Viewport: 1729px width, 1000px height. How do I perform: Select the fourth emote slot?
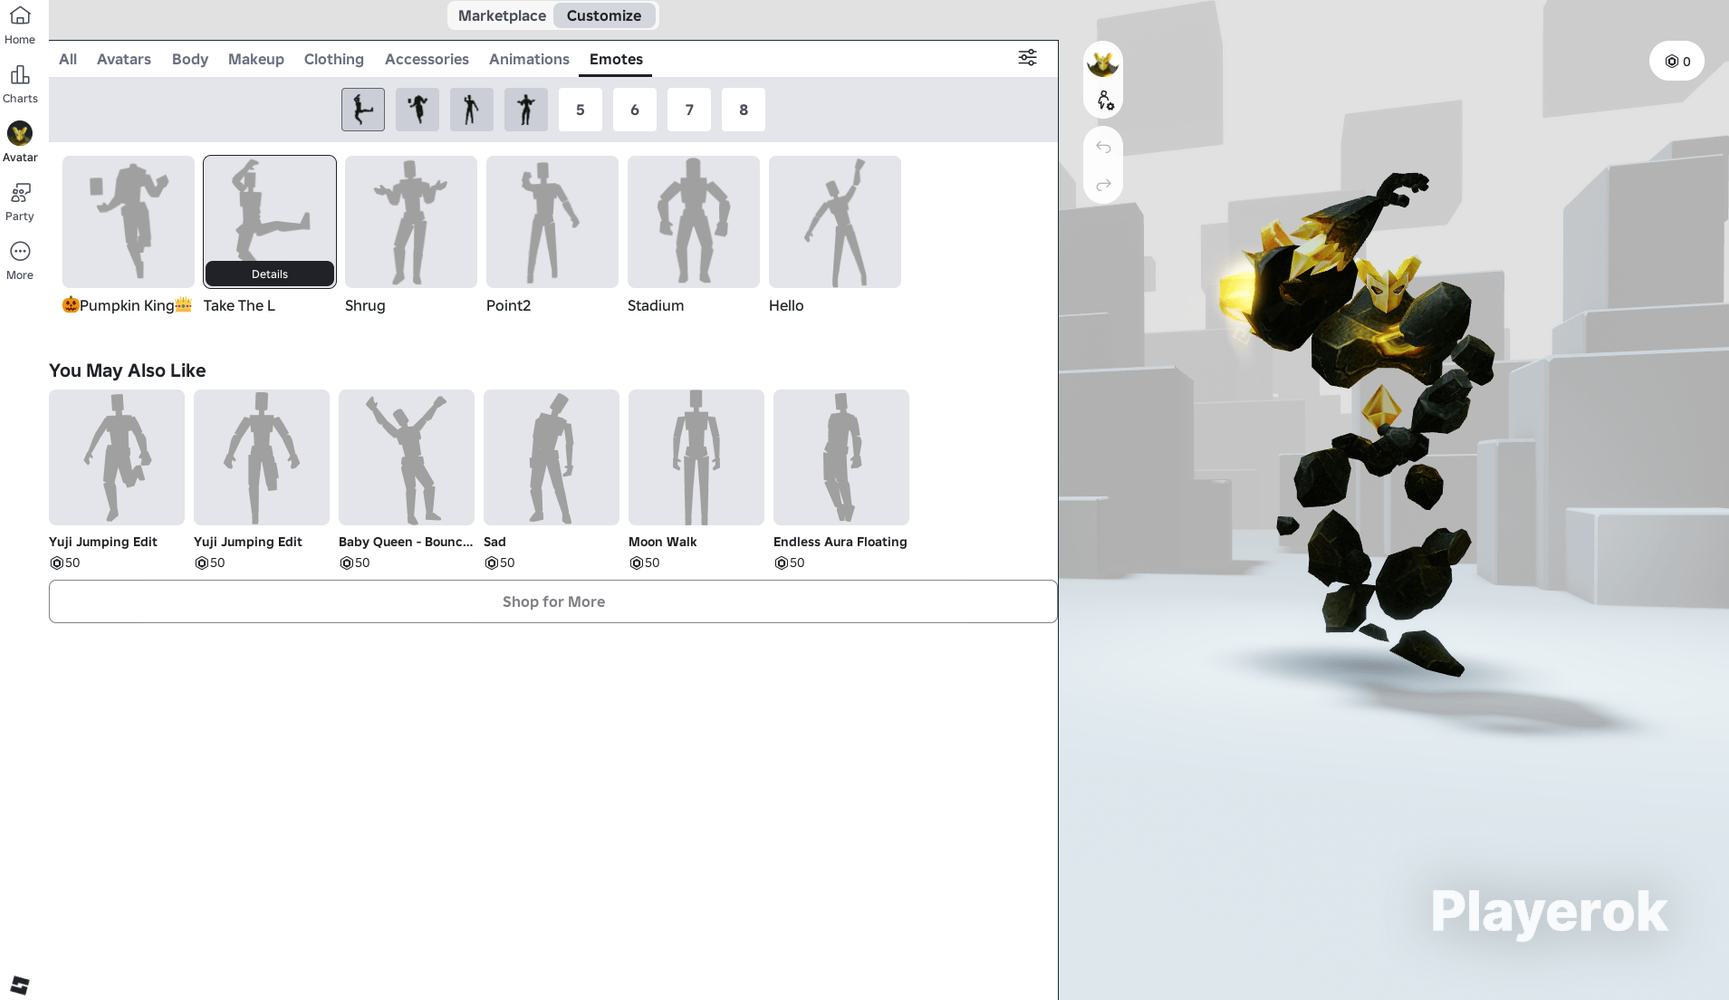click(x=526, y=110)
